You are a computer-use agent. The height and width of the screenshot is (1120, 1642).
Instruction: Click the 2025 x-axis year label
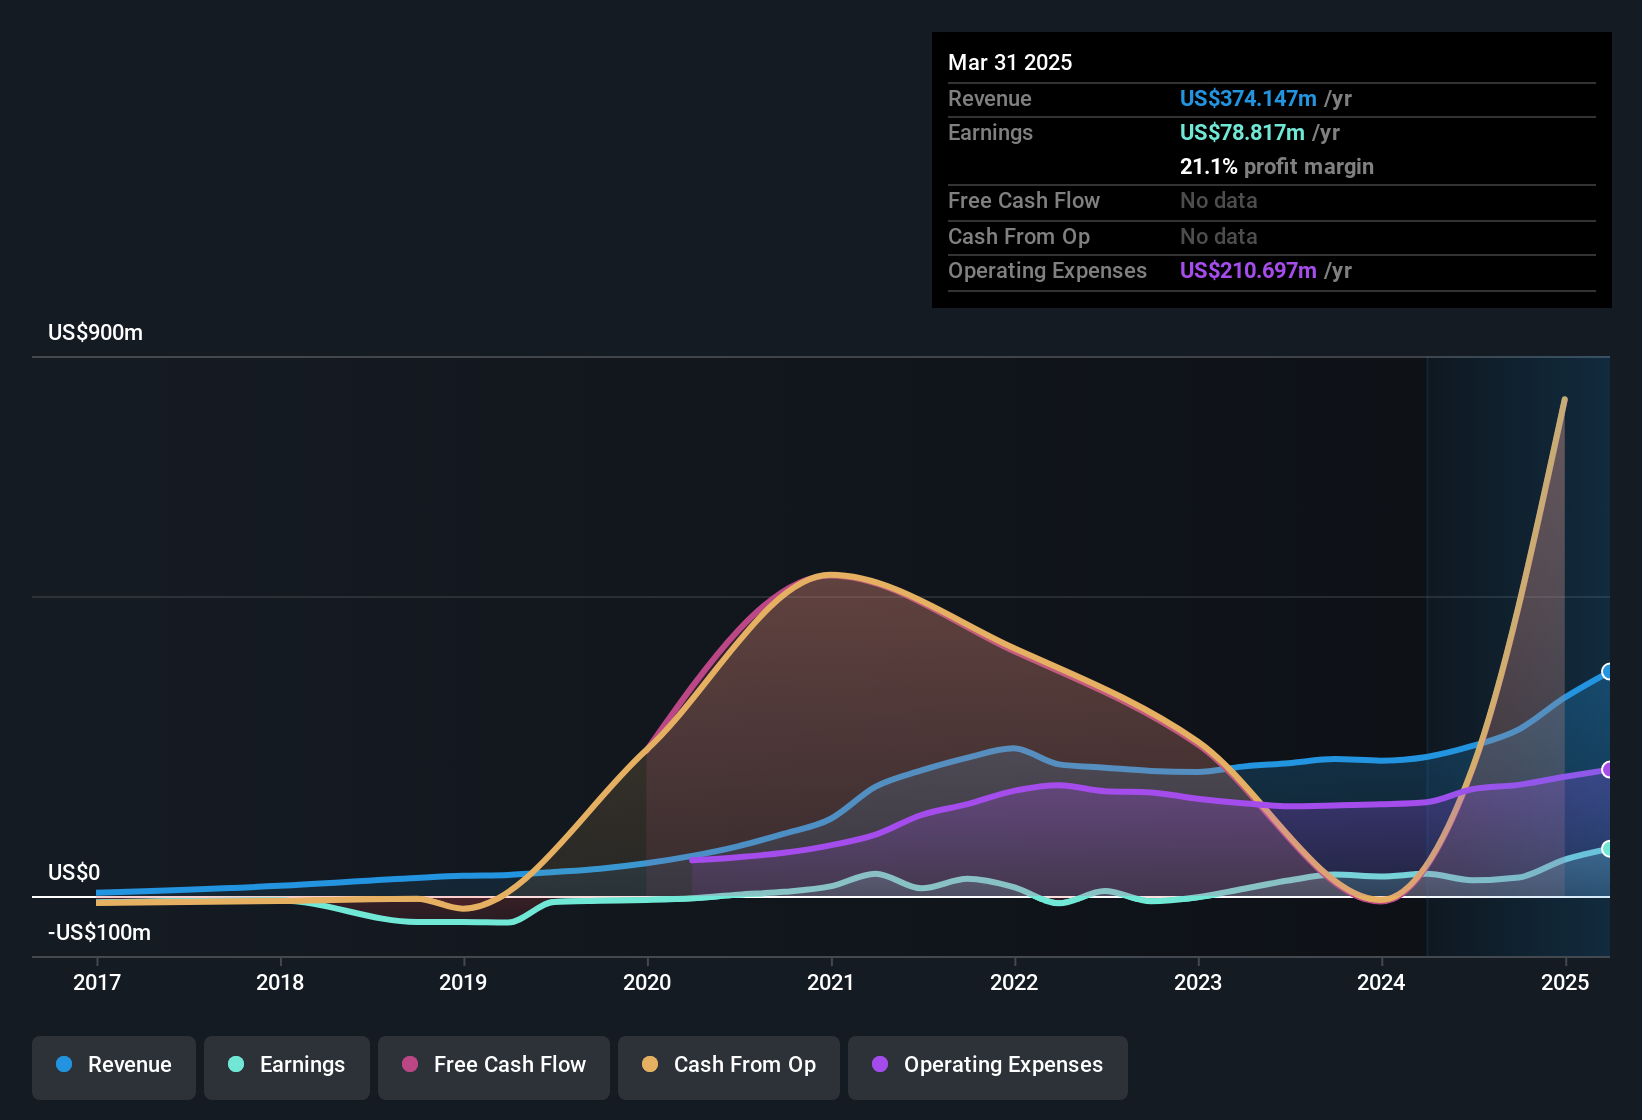tap(1565, 982)
